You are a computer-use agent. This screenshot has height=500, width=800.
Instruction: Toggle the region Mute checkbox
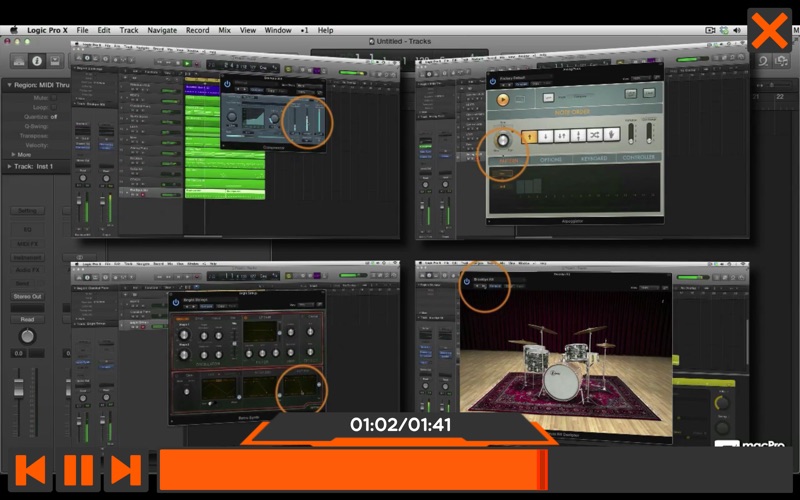click(54, 97)
